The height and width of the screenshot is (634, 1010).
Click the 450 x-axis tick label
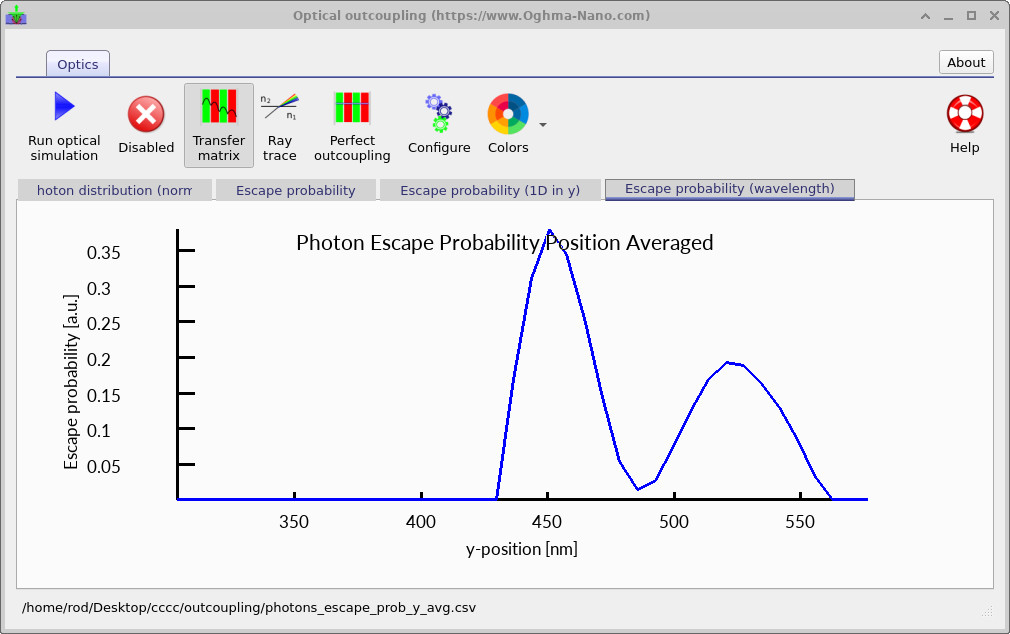coord(547,522)
